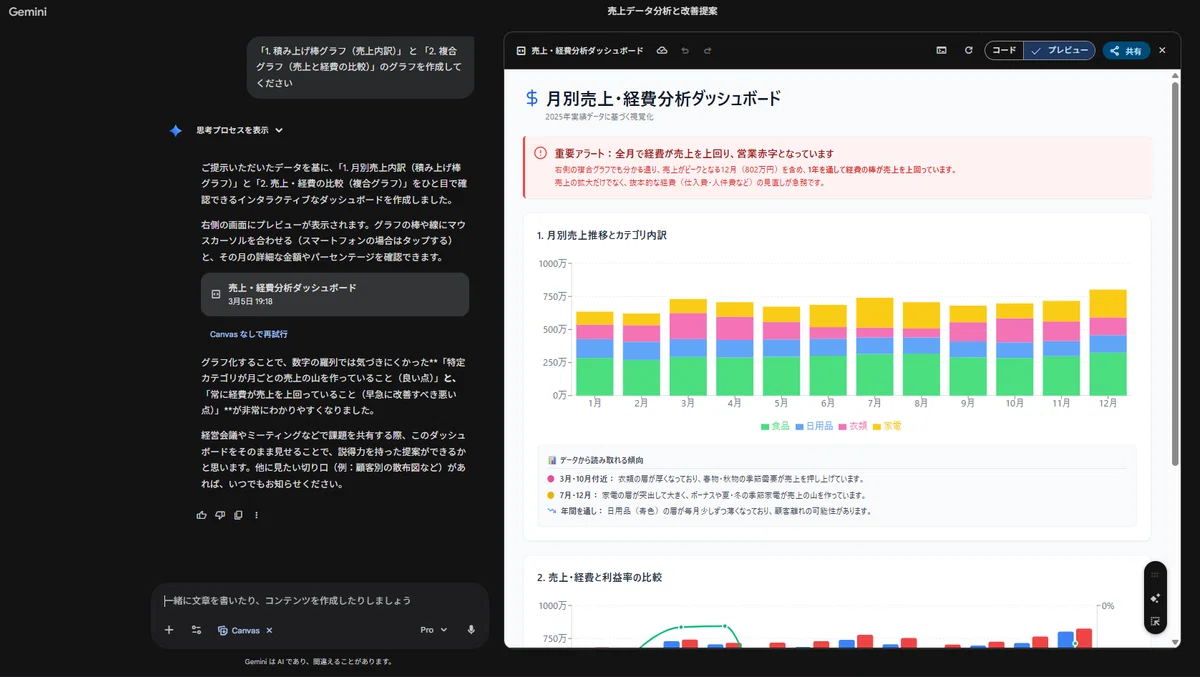The image size is (1200, 677).
Task: Click the dashboard title 月別売上・経費分析ダッシュボード
Action: [x=663, y=99]
